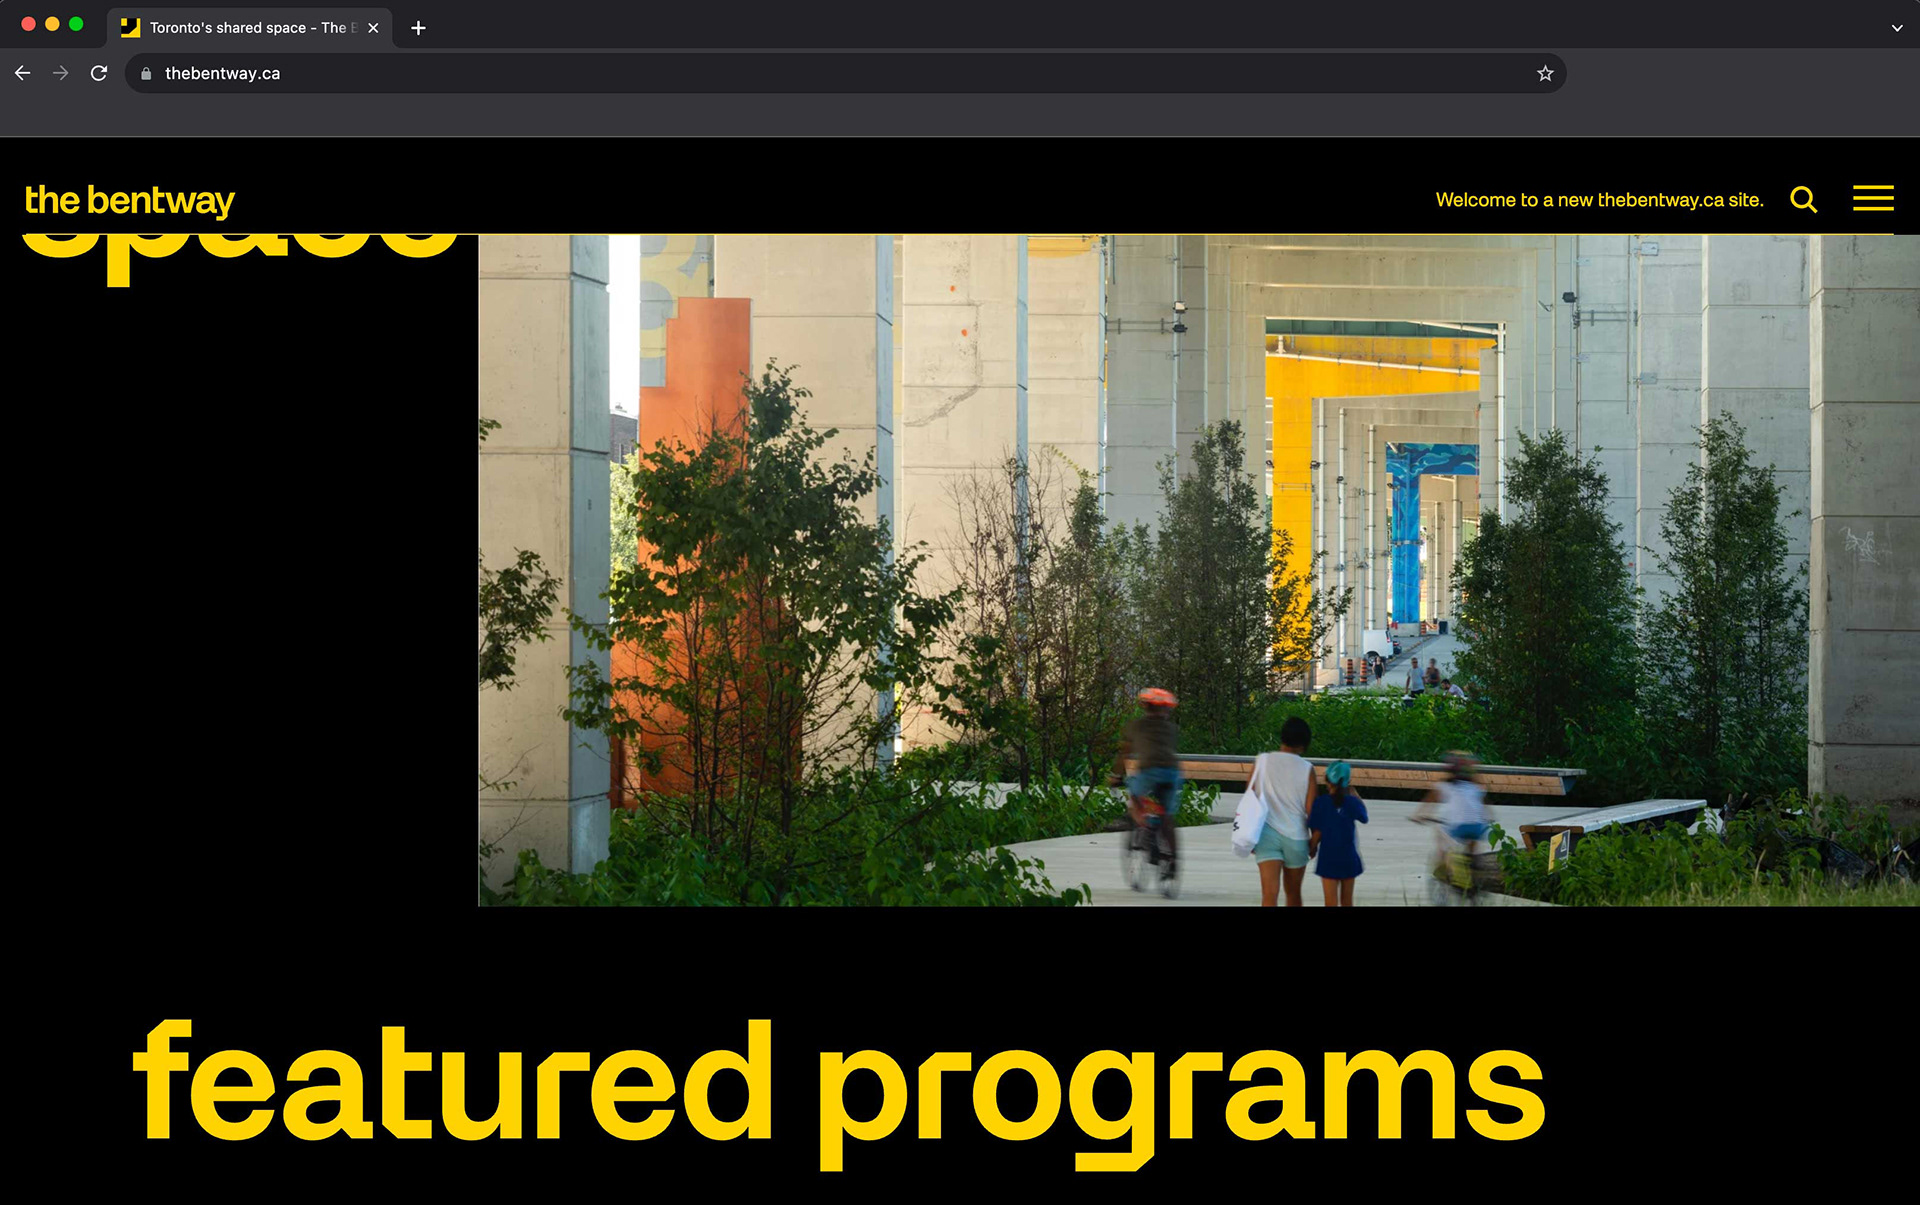Open the site search magnifier icon

(x=1803, y=200)
